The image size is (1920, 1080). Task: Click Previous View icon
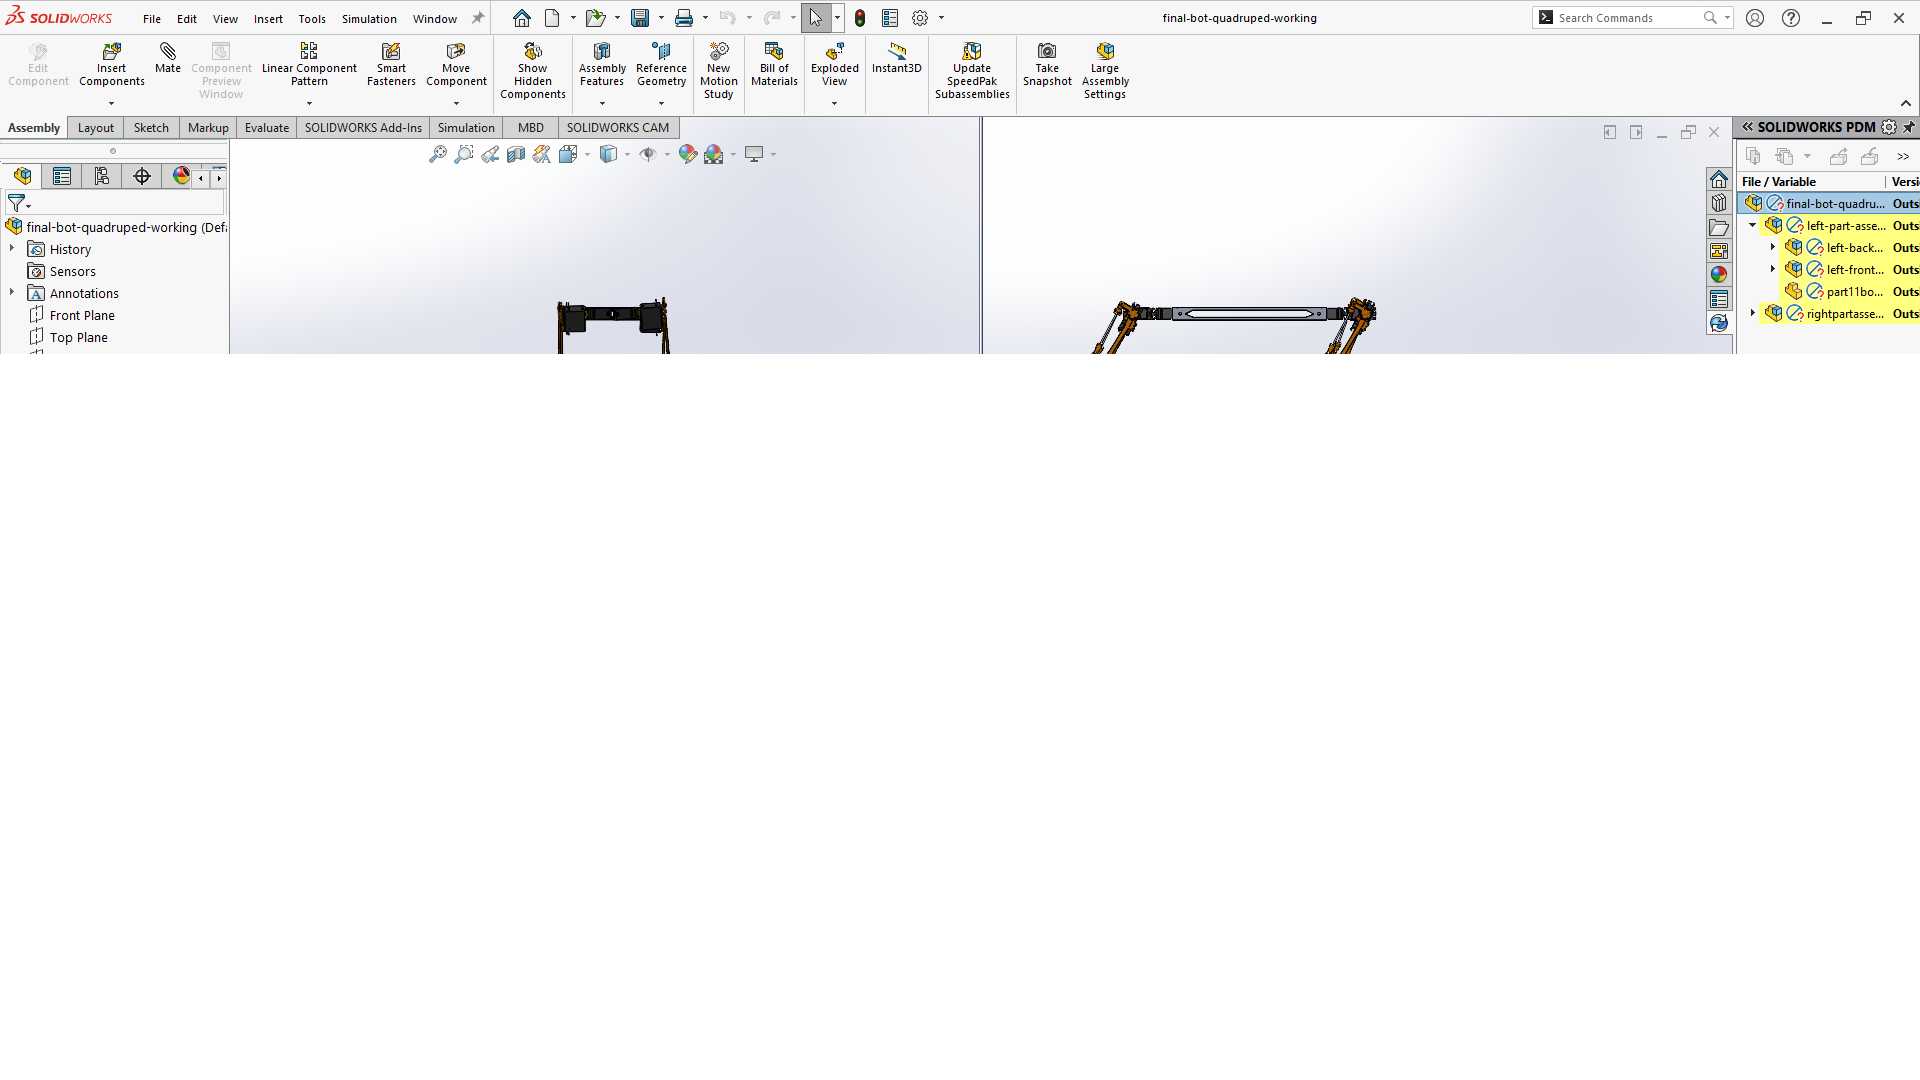(x=490, y=154)
